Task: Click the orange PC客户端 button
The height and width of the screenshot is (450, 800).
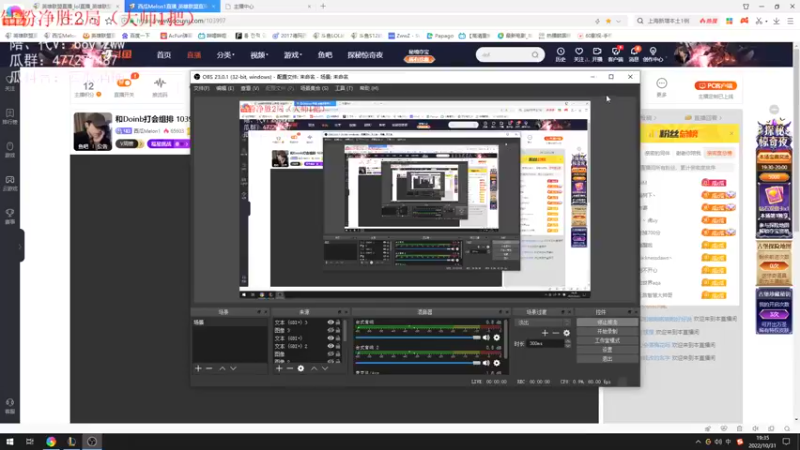Action: [x=716, y=86]
